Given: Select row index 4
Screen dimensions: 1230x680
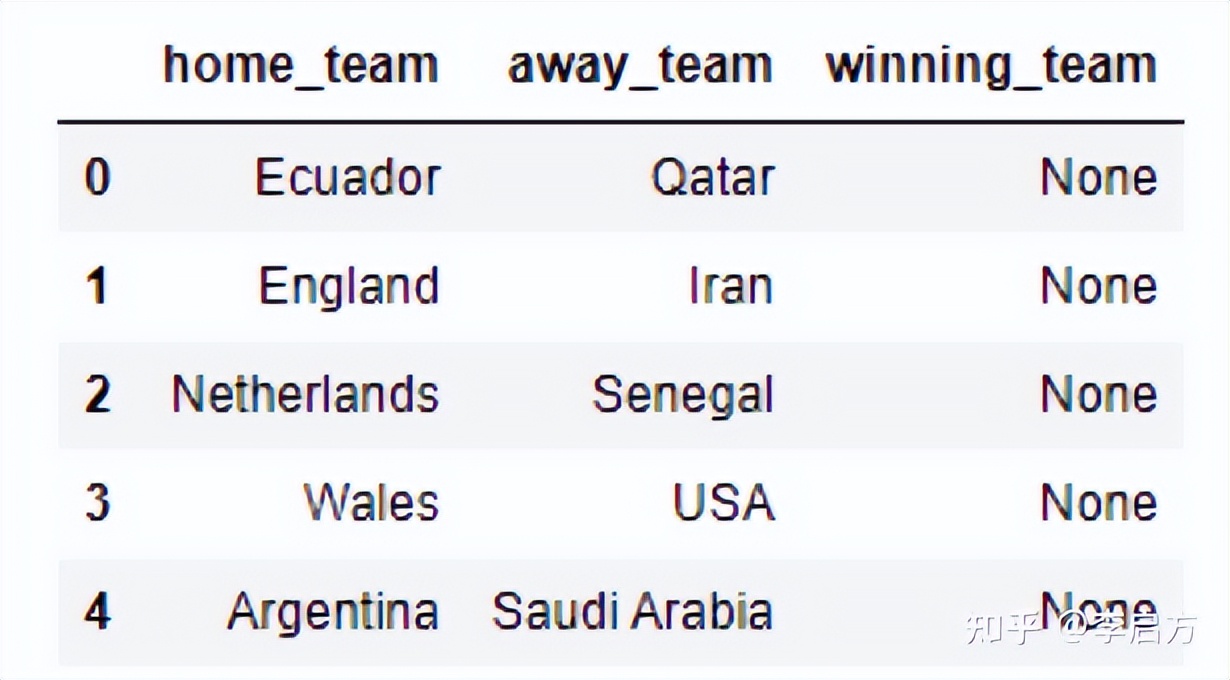Looking at the screenshot, I should [x=97, y=611].
